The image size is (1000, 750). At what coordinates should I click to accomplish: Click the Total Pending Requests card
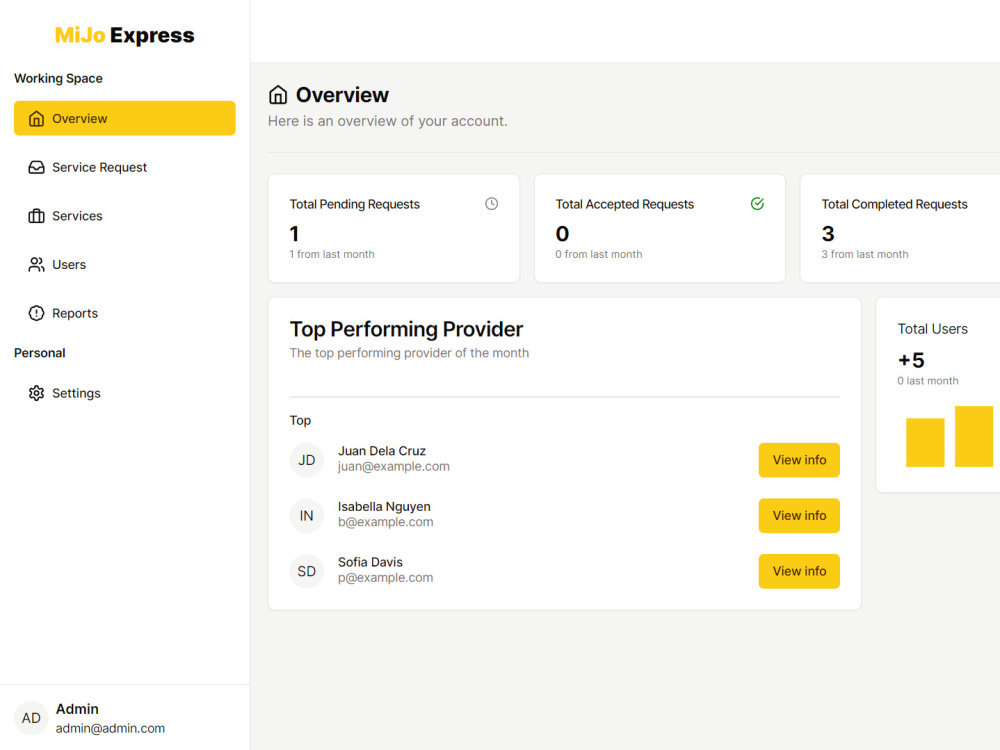tap(393, 228)
